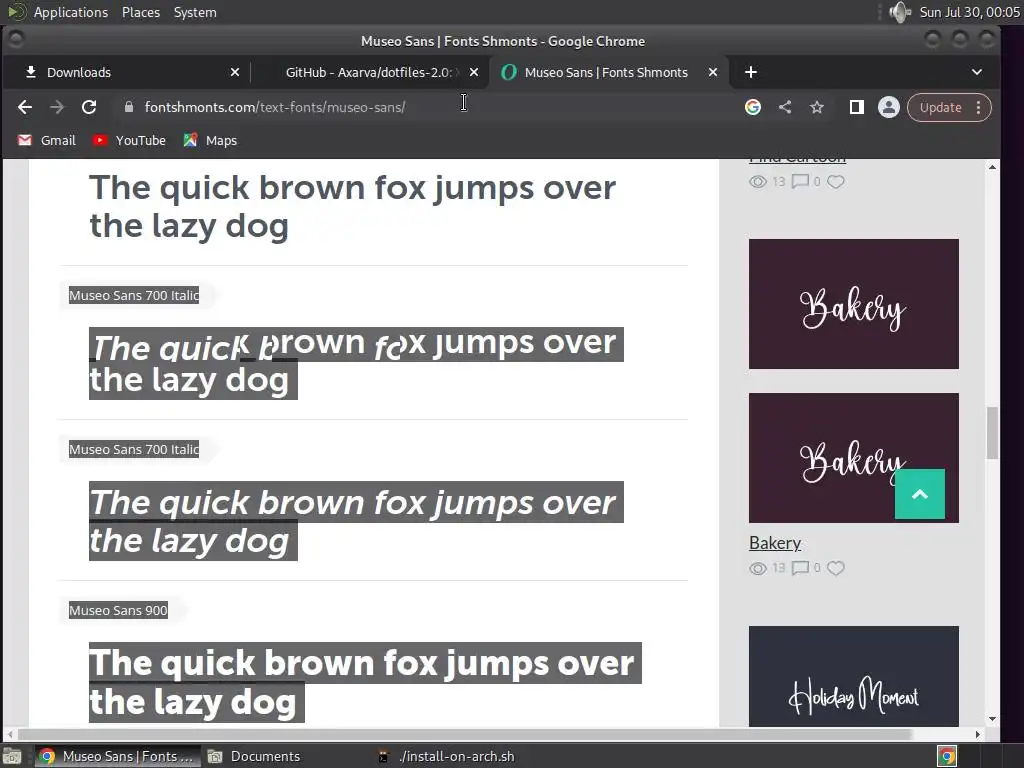
Task: Expand the tab search dropdown arrow
Action: (x=977, y=72)
